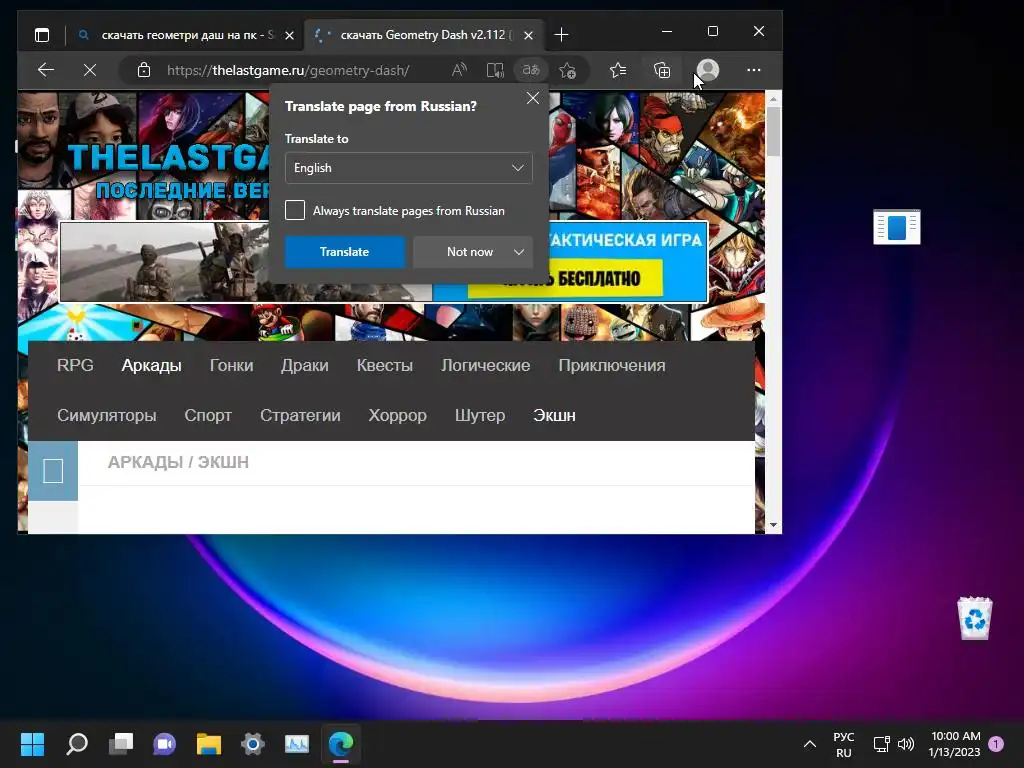Close the 'скачать геометри даш на пк' tab
Image resolution: width=1024 pixels, height=768 pixels.
click(x=289, y=35)
